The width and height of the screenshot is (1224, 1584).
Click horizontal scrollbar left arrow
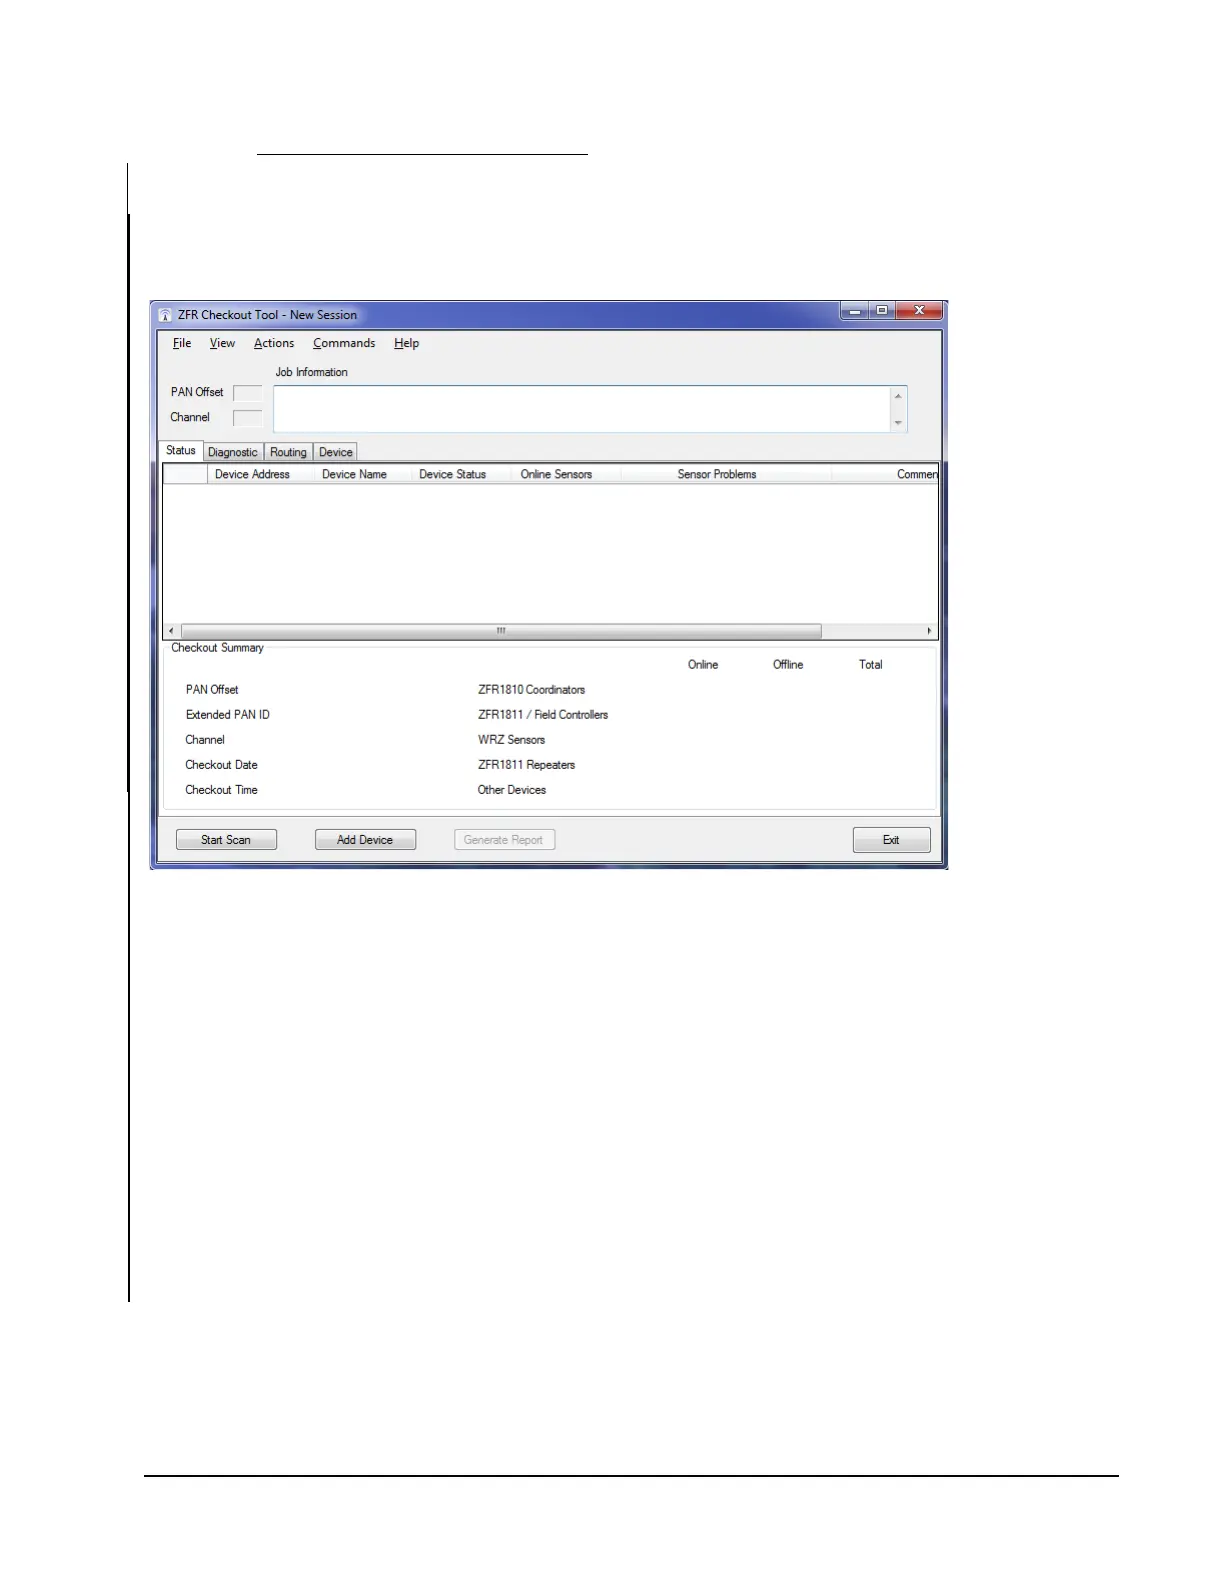point(171,631)
